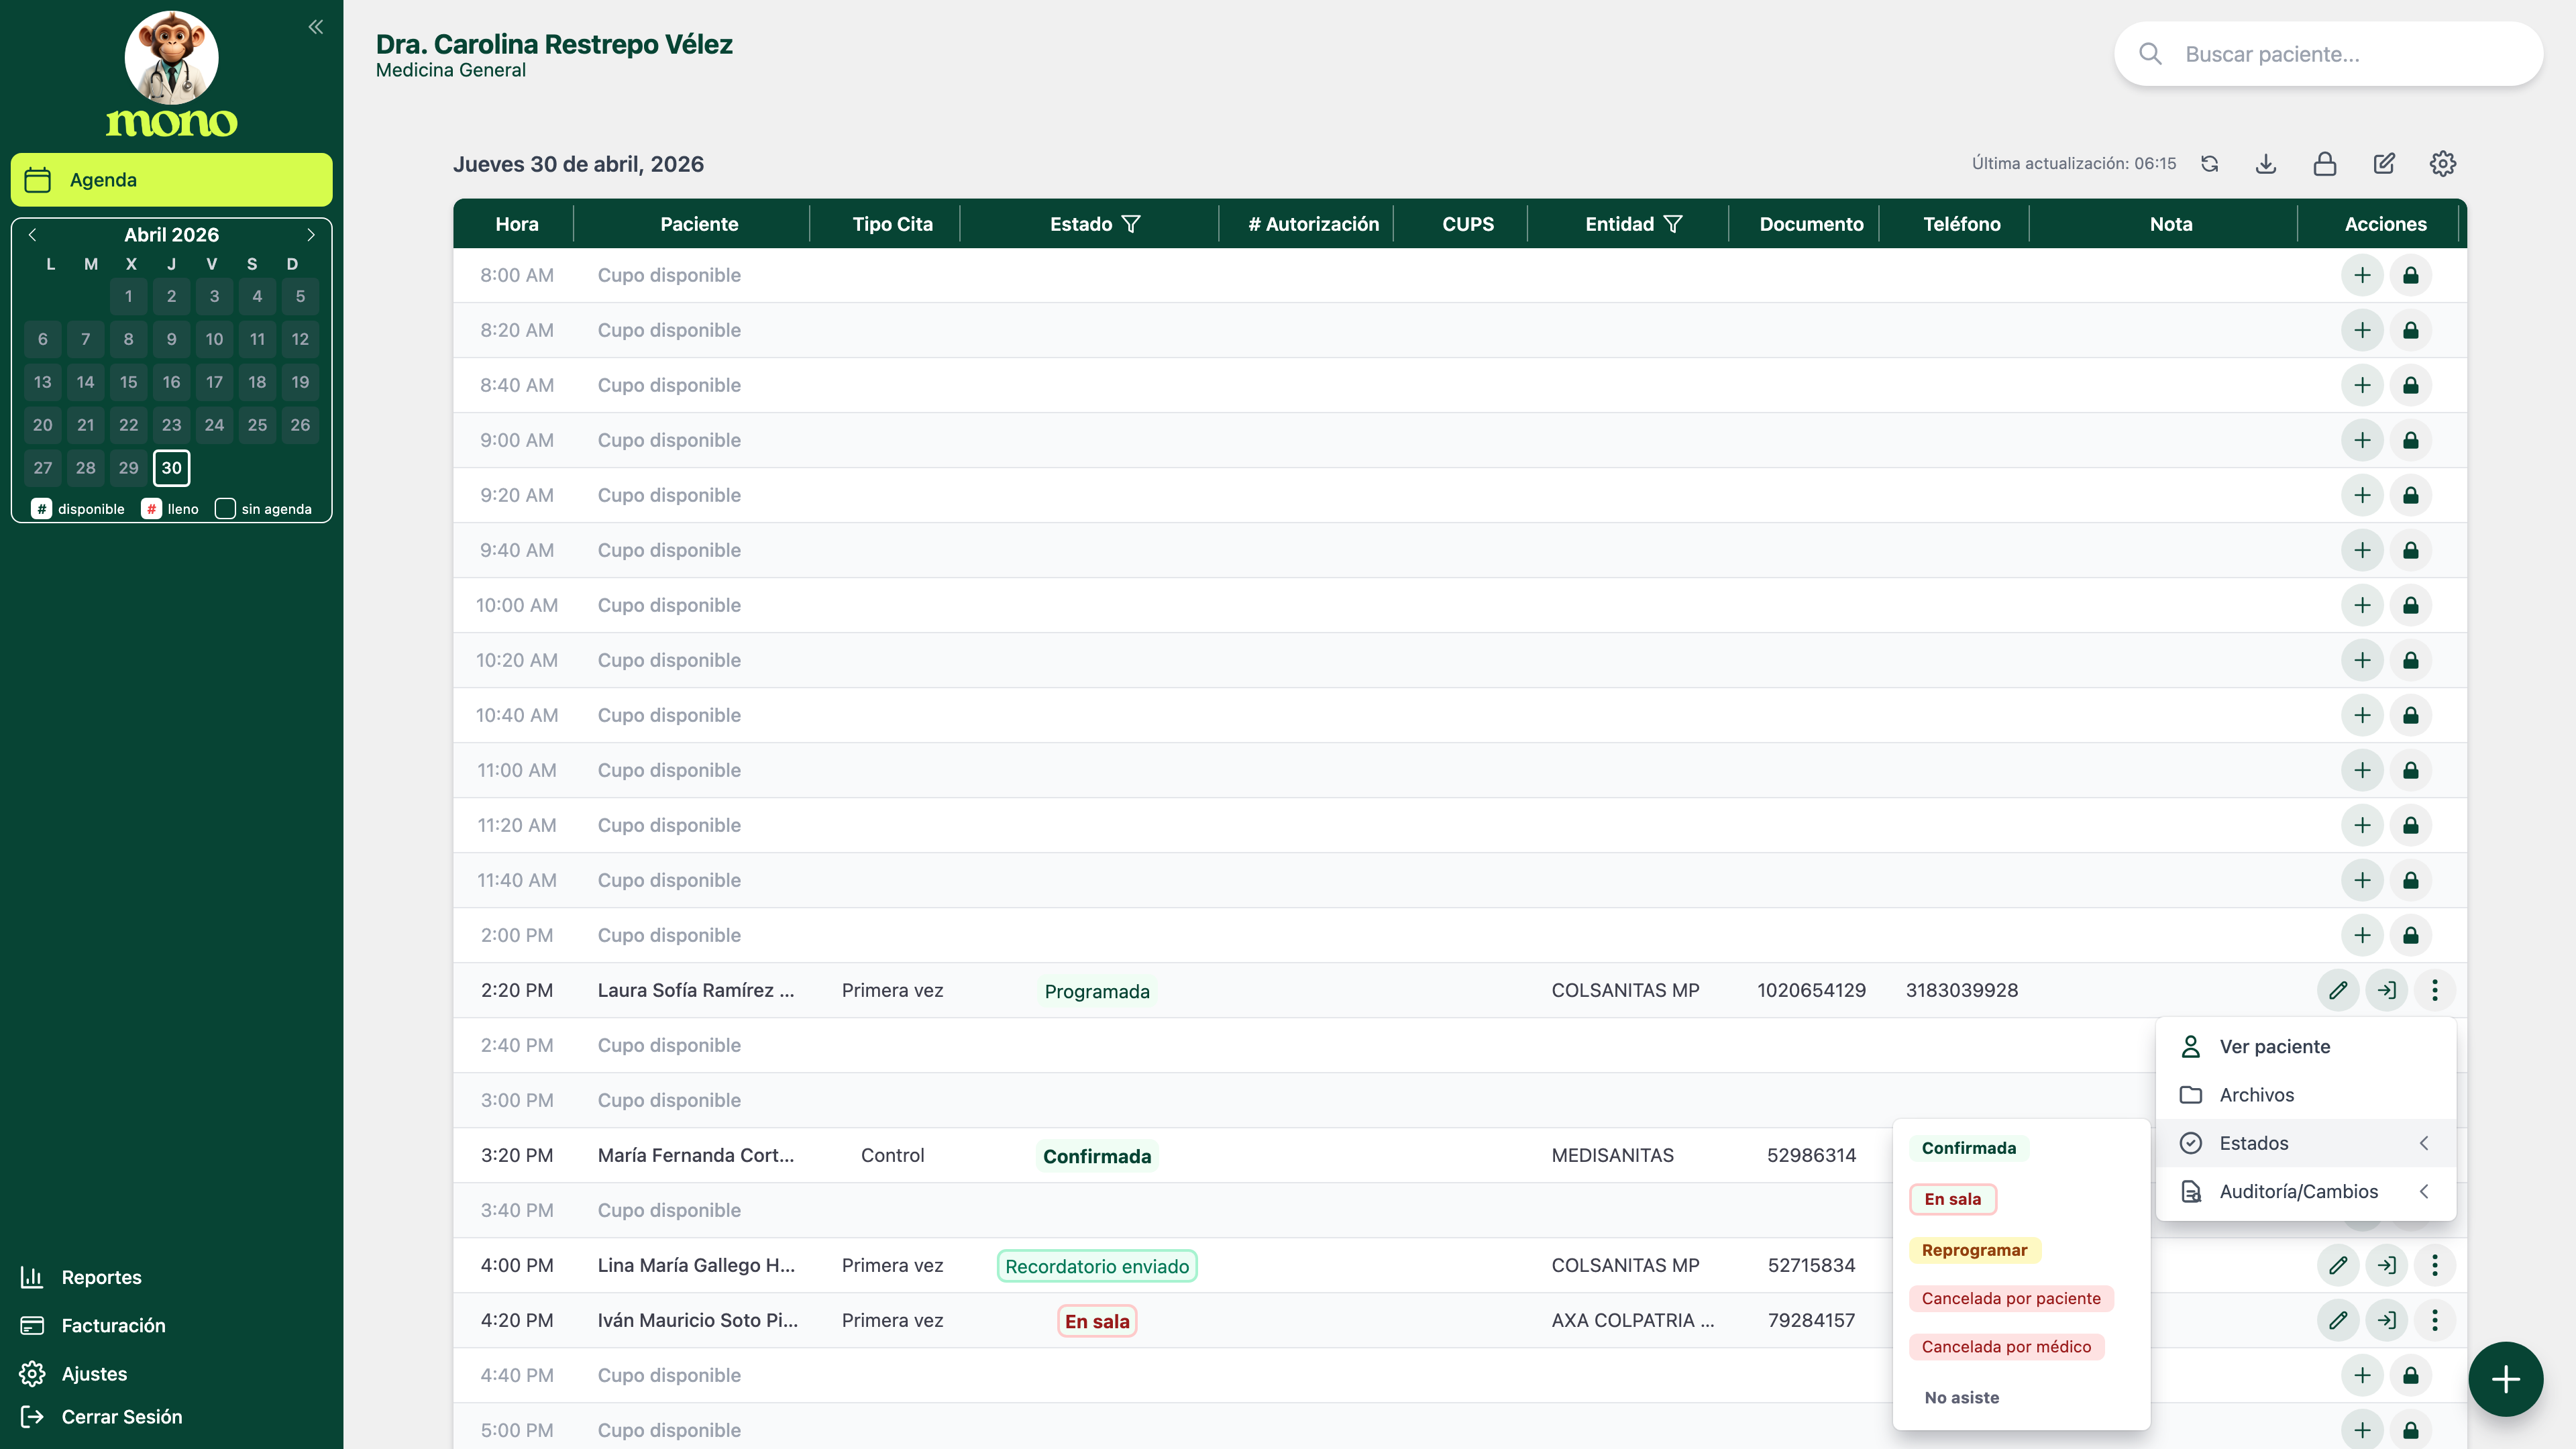2576x1449 pixels.
Task: Click the lock agenda icon in toolbar
Action: click(2325, 164)
